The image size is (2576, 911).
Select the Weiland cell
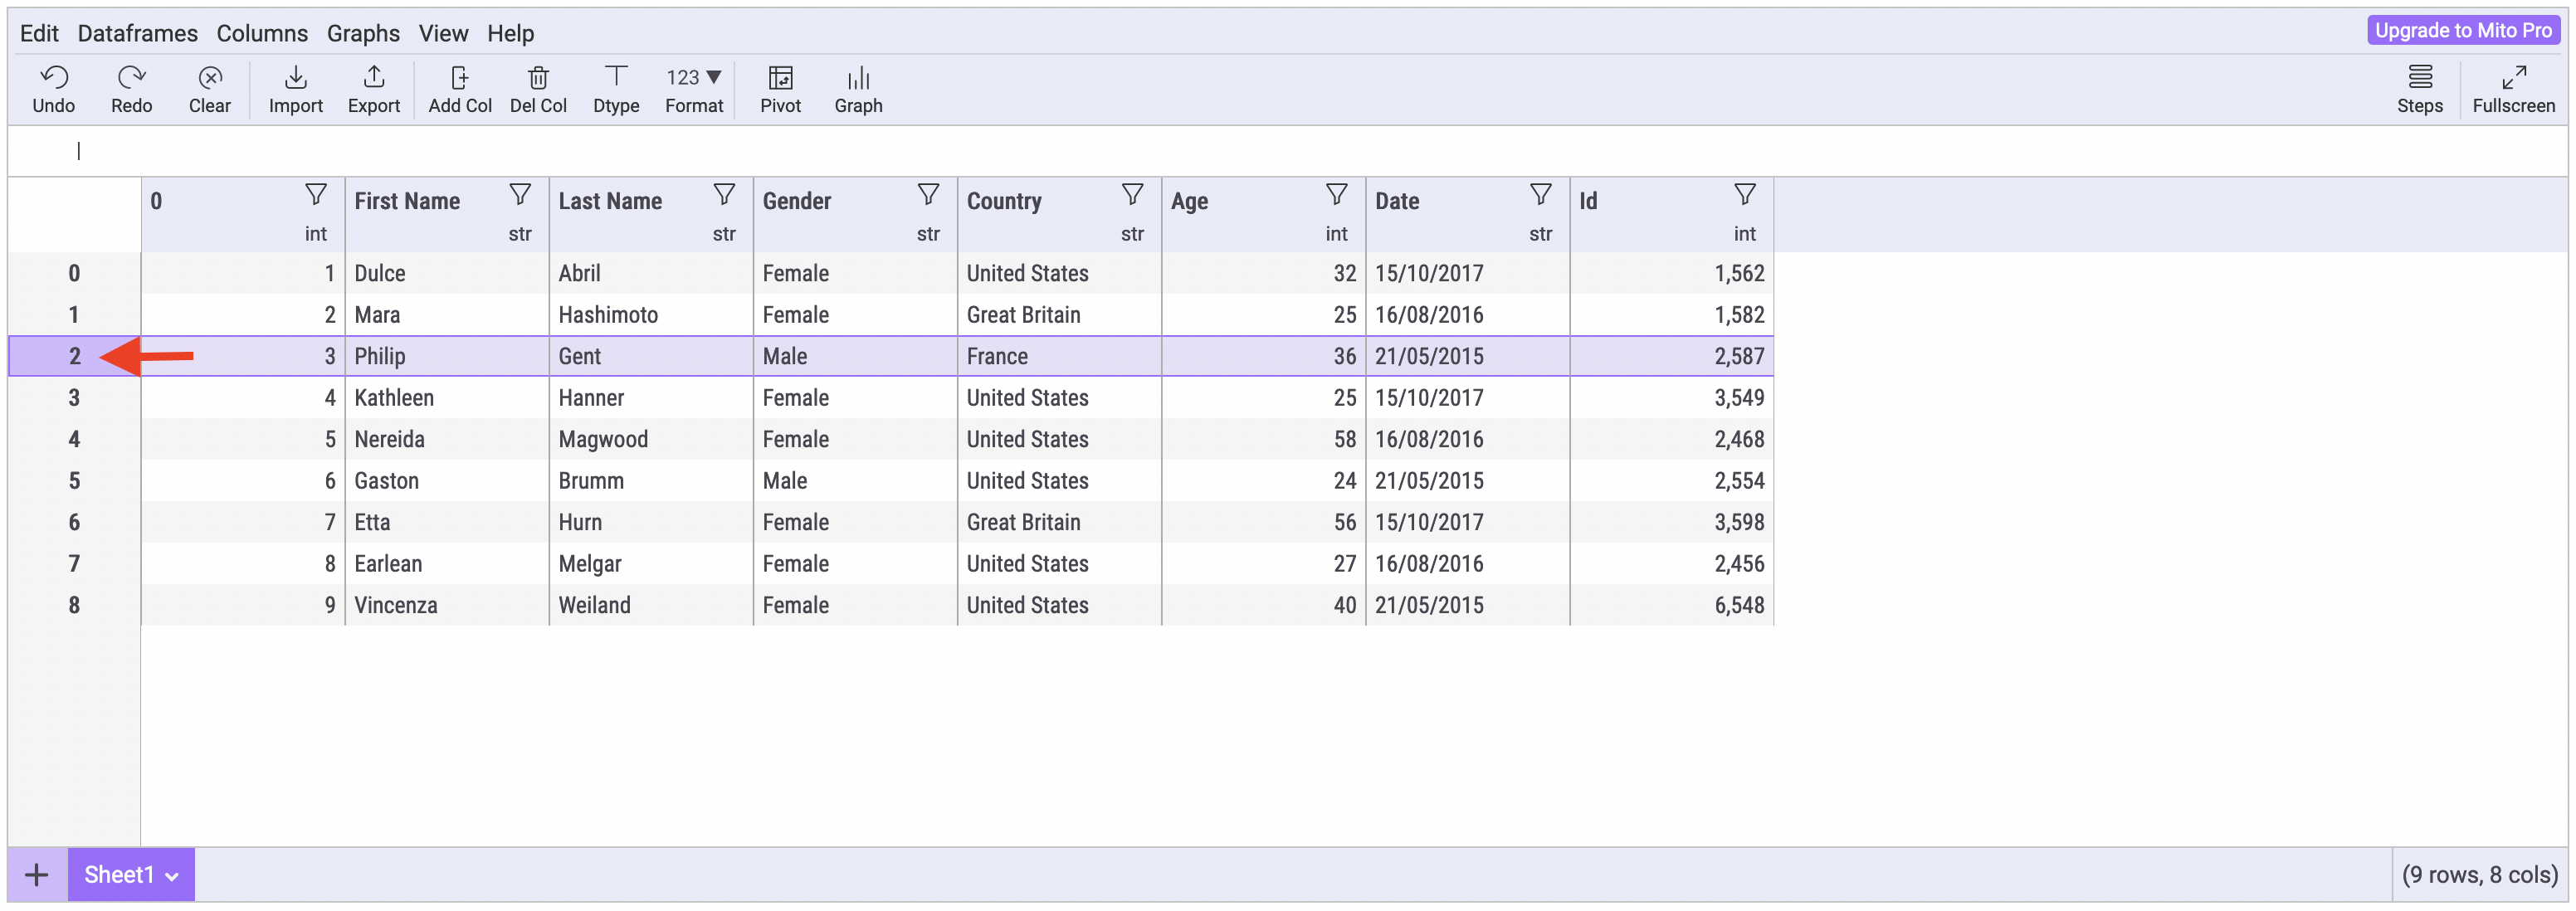point(651,605)
